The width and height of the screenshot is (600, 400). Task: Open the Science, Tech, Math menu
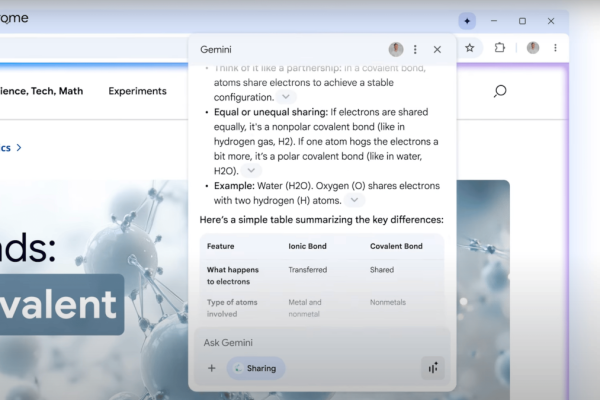tap(41, 91)
